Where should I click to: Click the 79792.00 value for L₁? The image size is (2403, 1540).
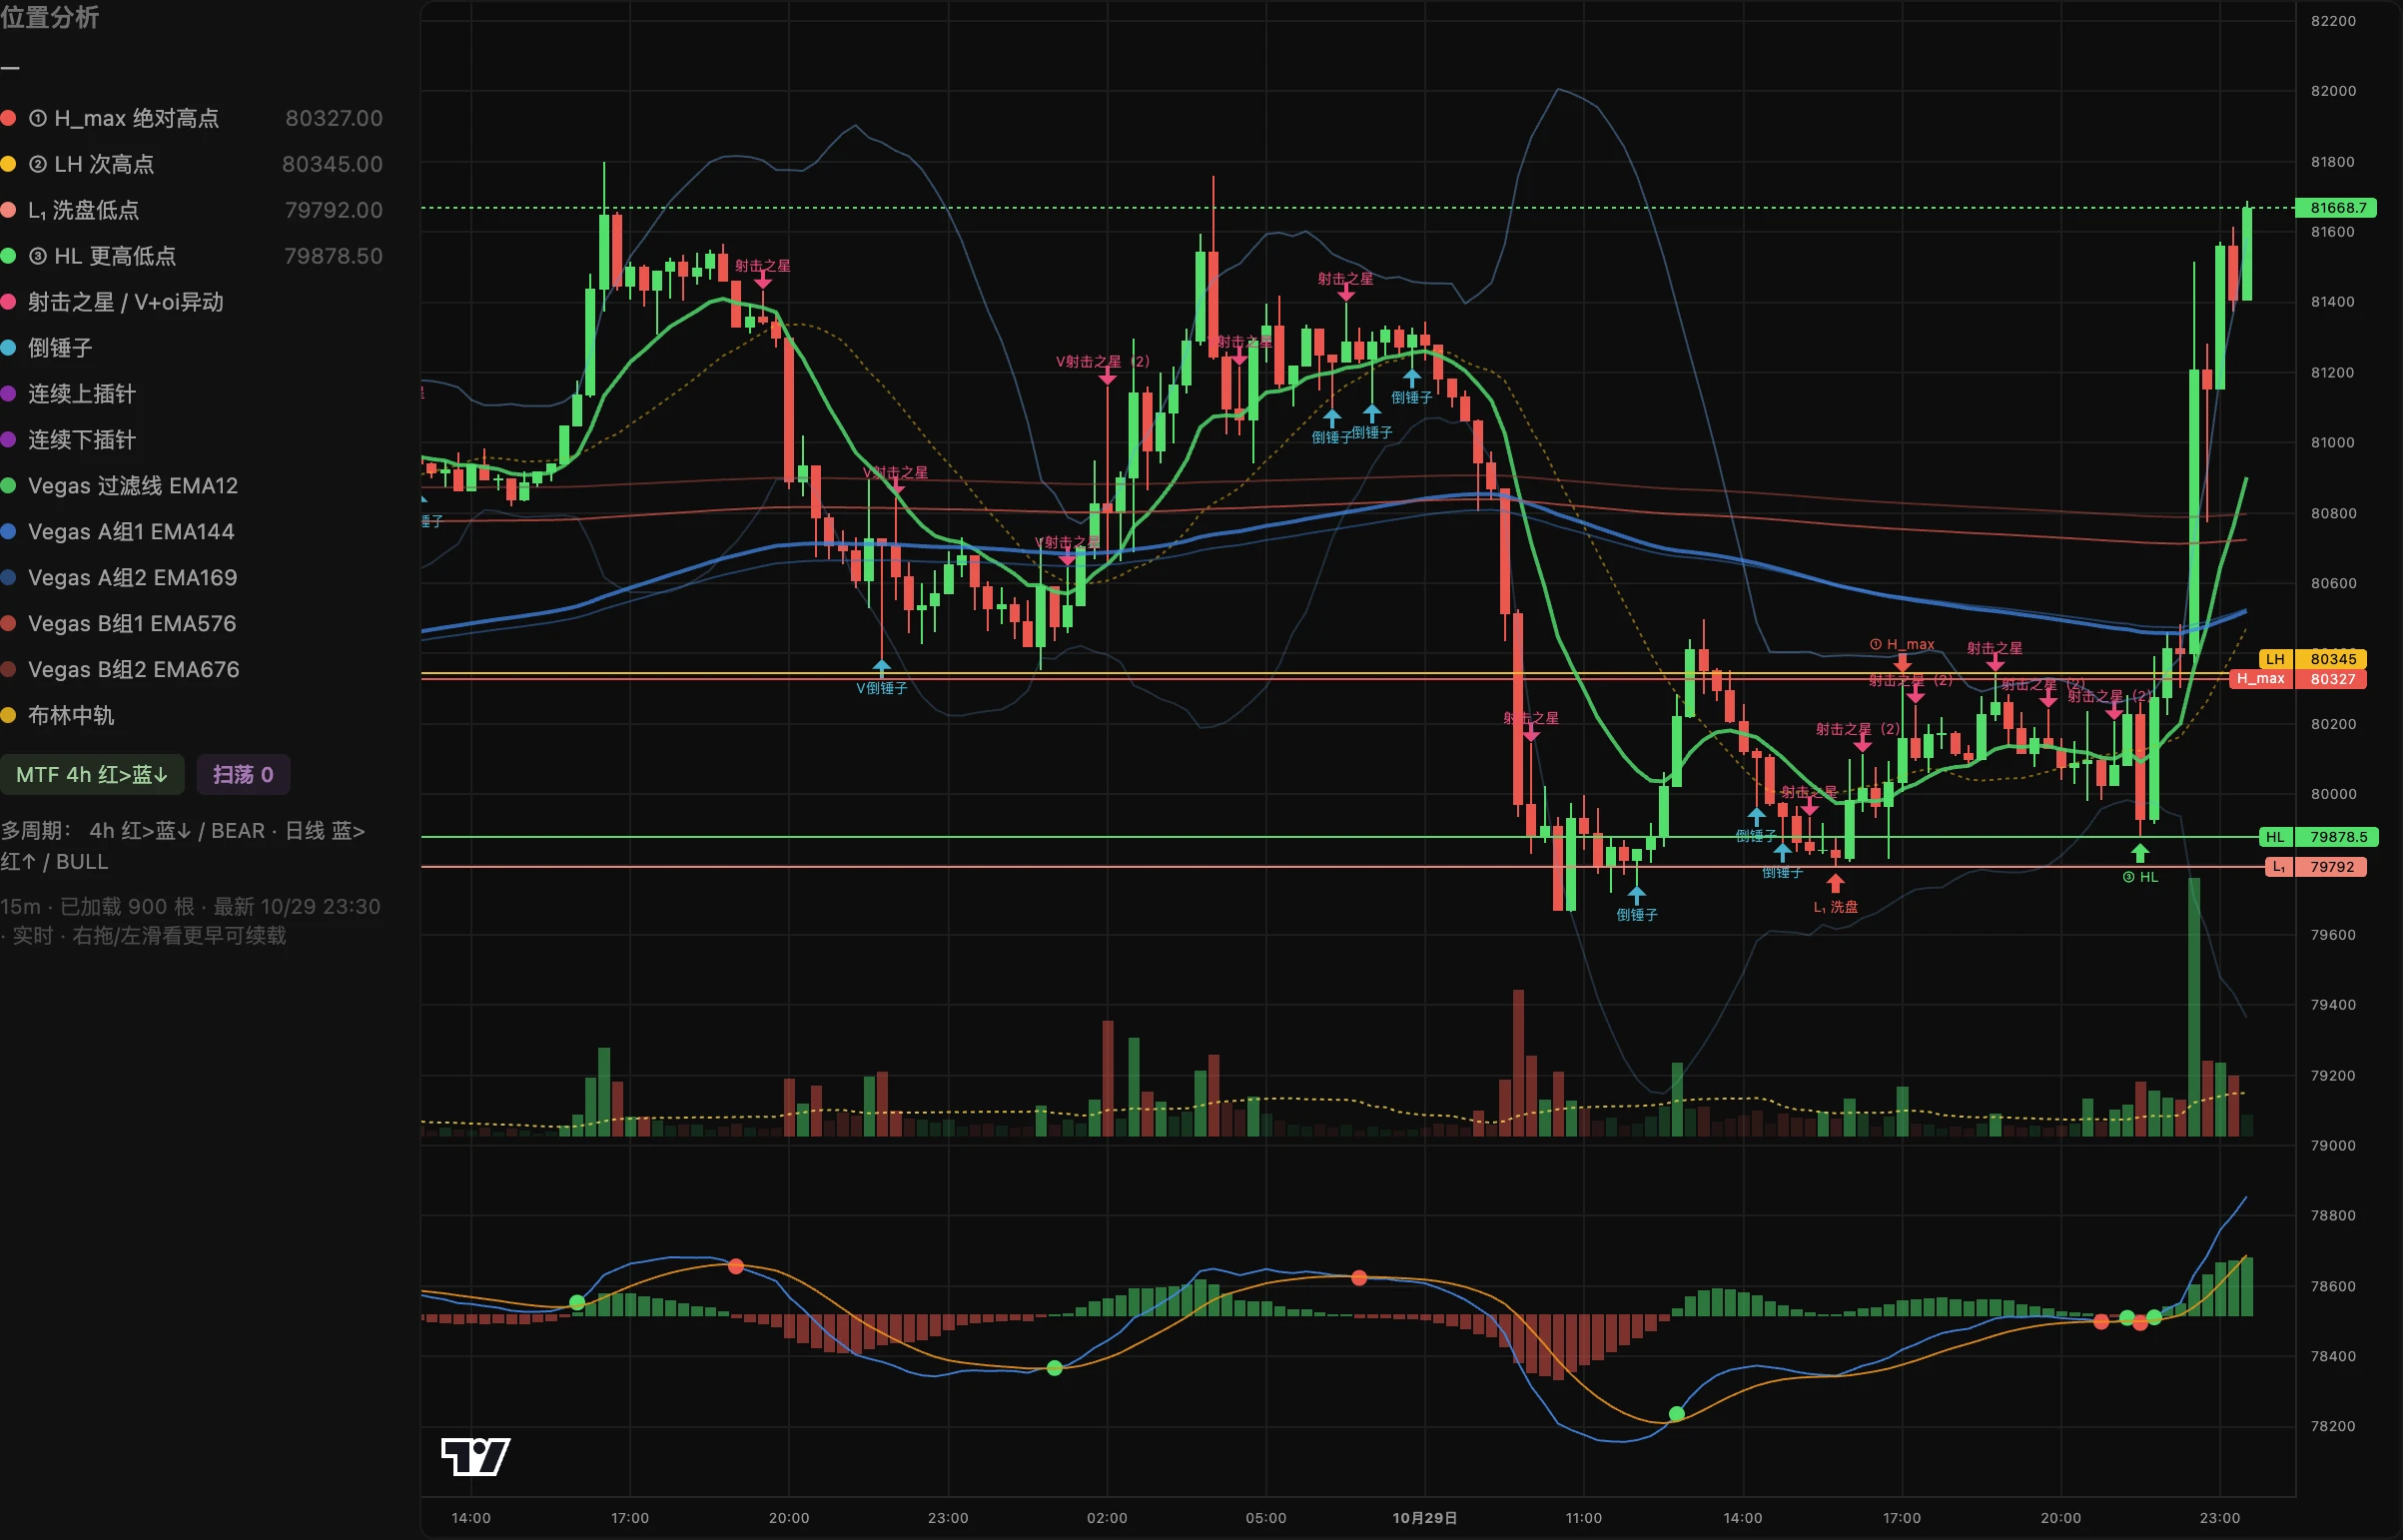pyautogui.click(x=334, y=210)
